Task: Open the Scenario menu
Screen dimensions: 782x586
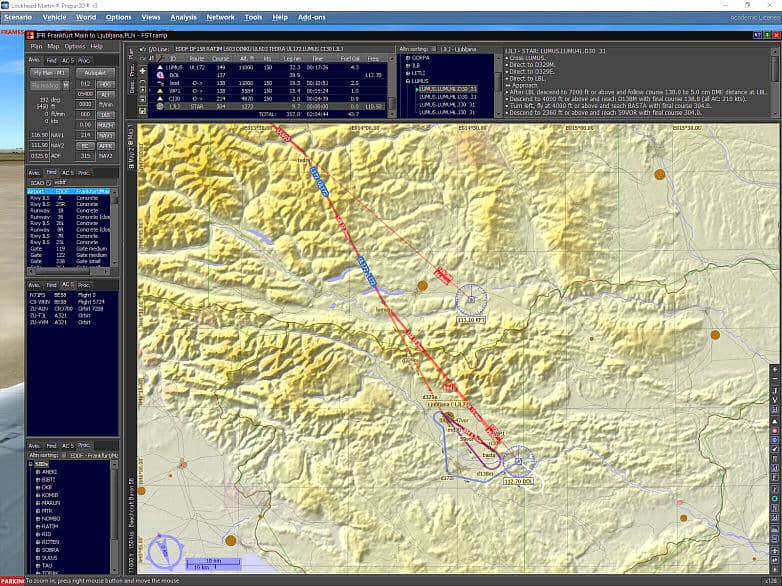Action: pyautogui.click(x=18, y=17)
